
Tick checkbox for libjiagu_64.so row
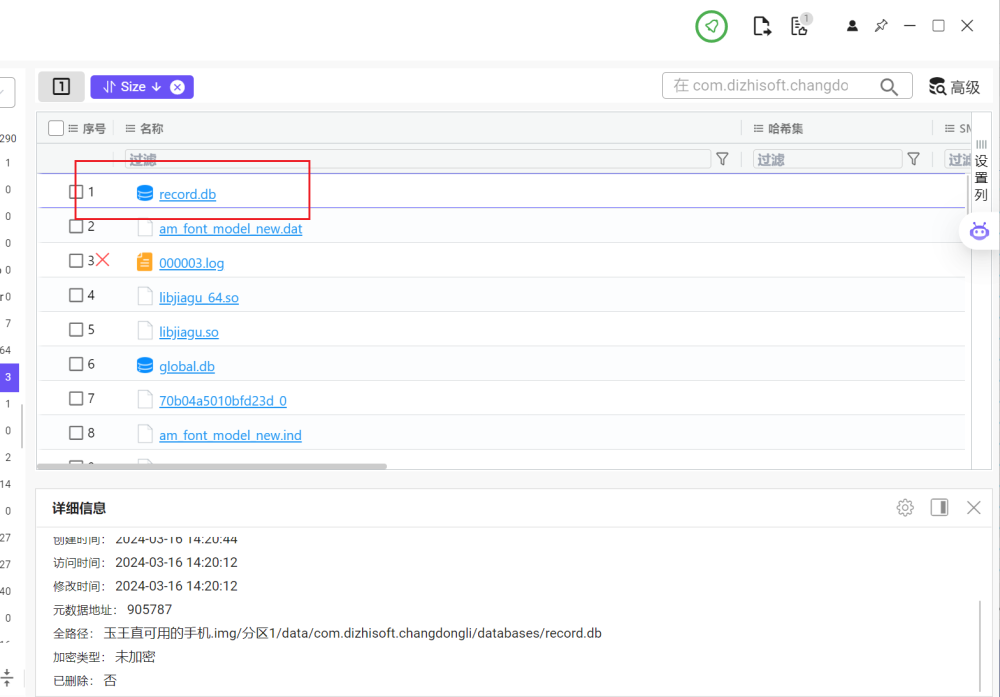coord(76,295)
